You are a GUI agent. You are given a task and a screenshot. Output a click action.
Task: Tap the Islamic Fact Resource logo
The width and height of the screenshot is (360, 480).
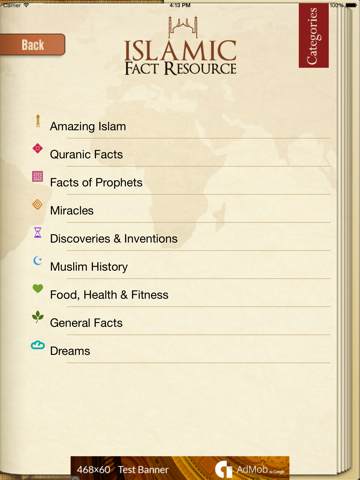tap(180, 46)
